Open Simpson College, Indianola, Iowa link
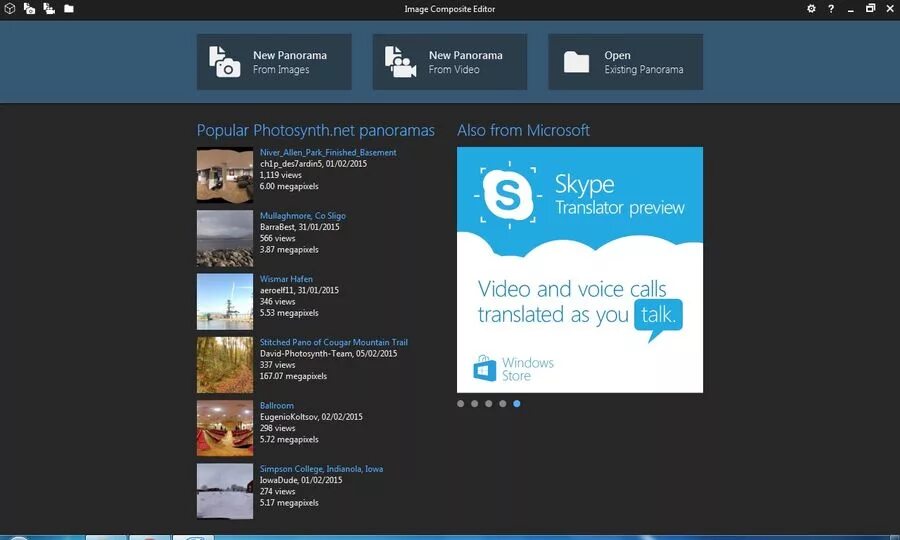This screenshot has width=900, height=540. click(x=321, y=469)
